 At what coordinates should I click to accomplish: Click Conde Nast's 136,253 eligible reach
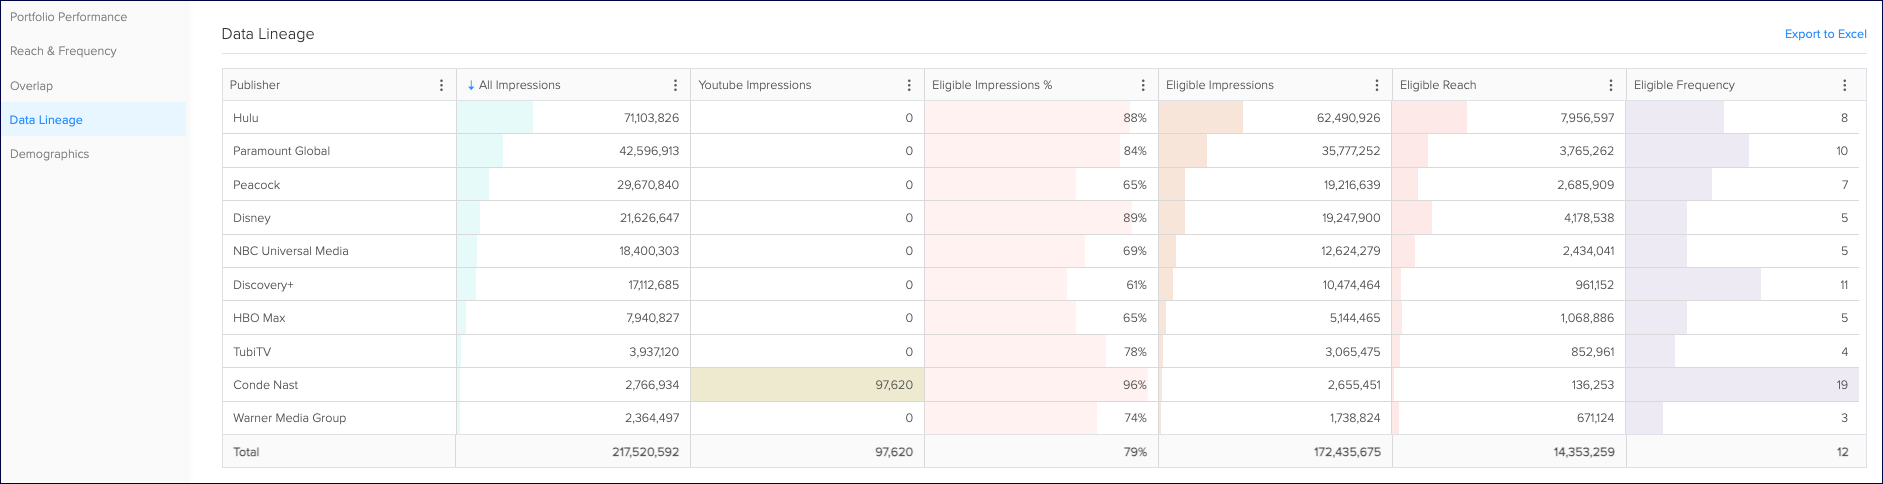click(1593, 385)
